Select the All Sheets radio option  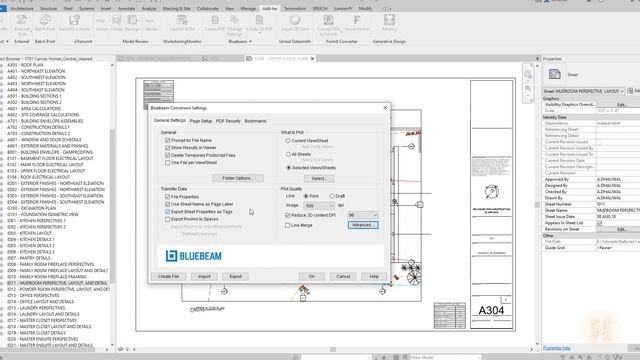click(288, 154)
